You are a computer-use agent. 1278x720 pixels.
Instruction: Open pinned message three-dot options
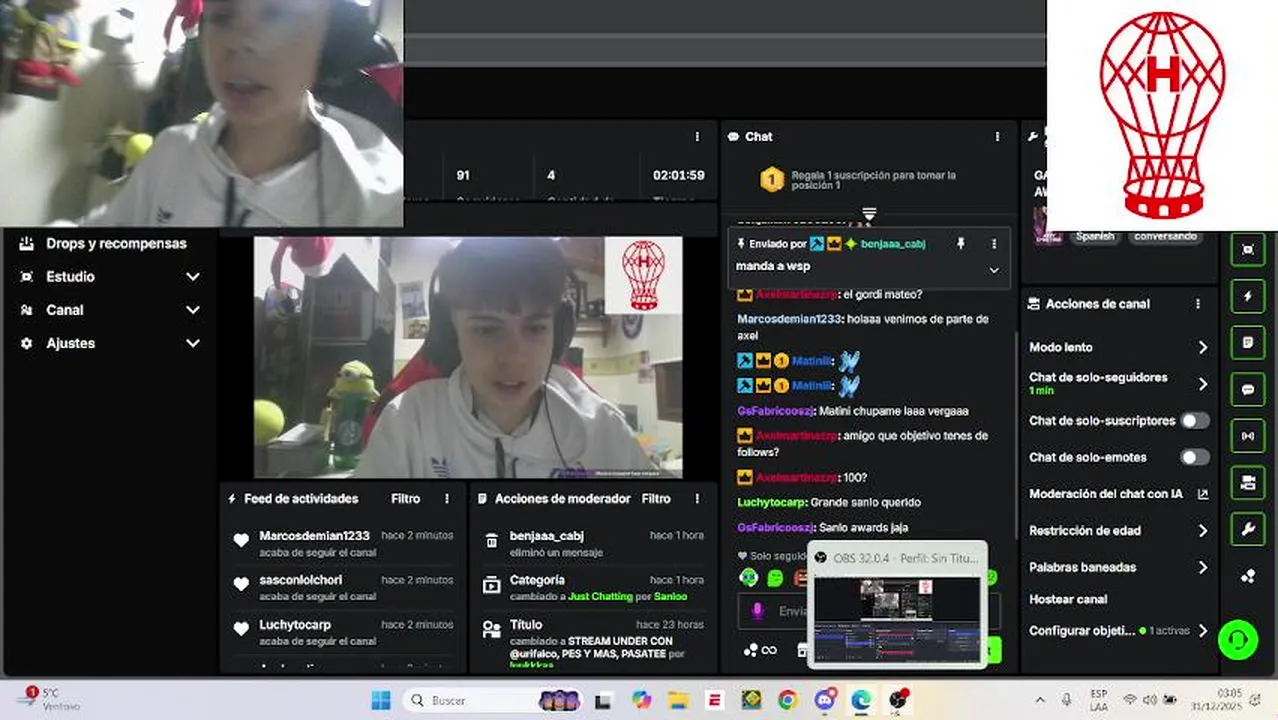[994, 243]
